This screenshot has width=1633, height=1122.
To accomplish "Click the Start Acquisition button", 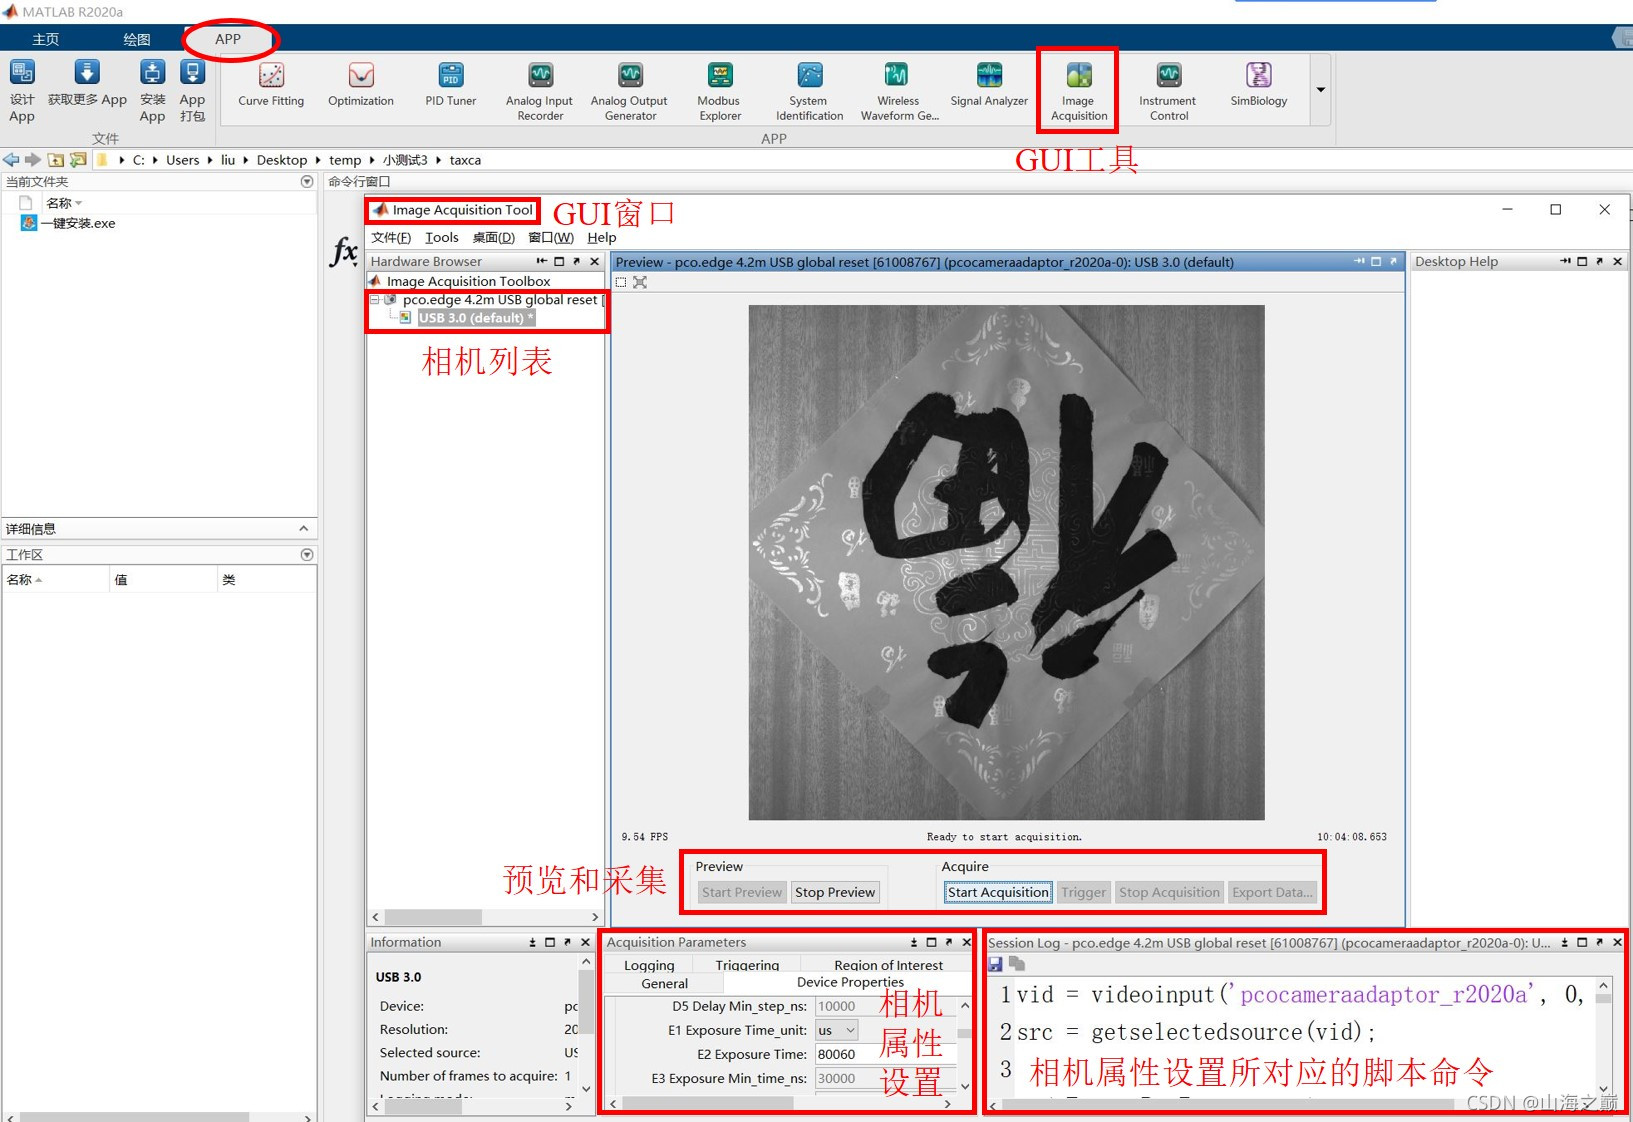I will coord(996,891).
